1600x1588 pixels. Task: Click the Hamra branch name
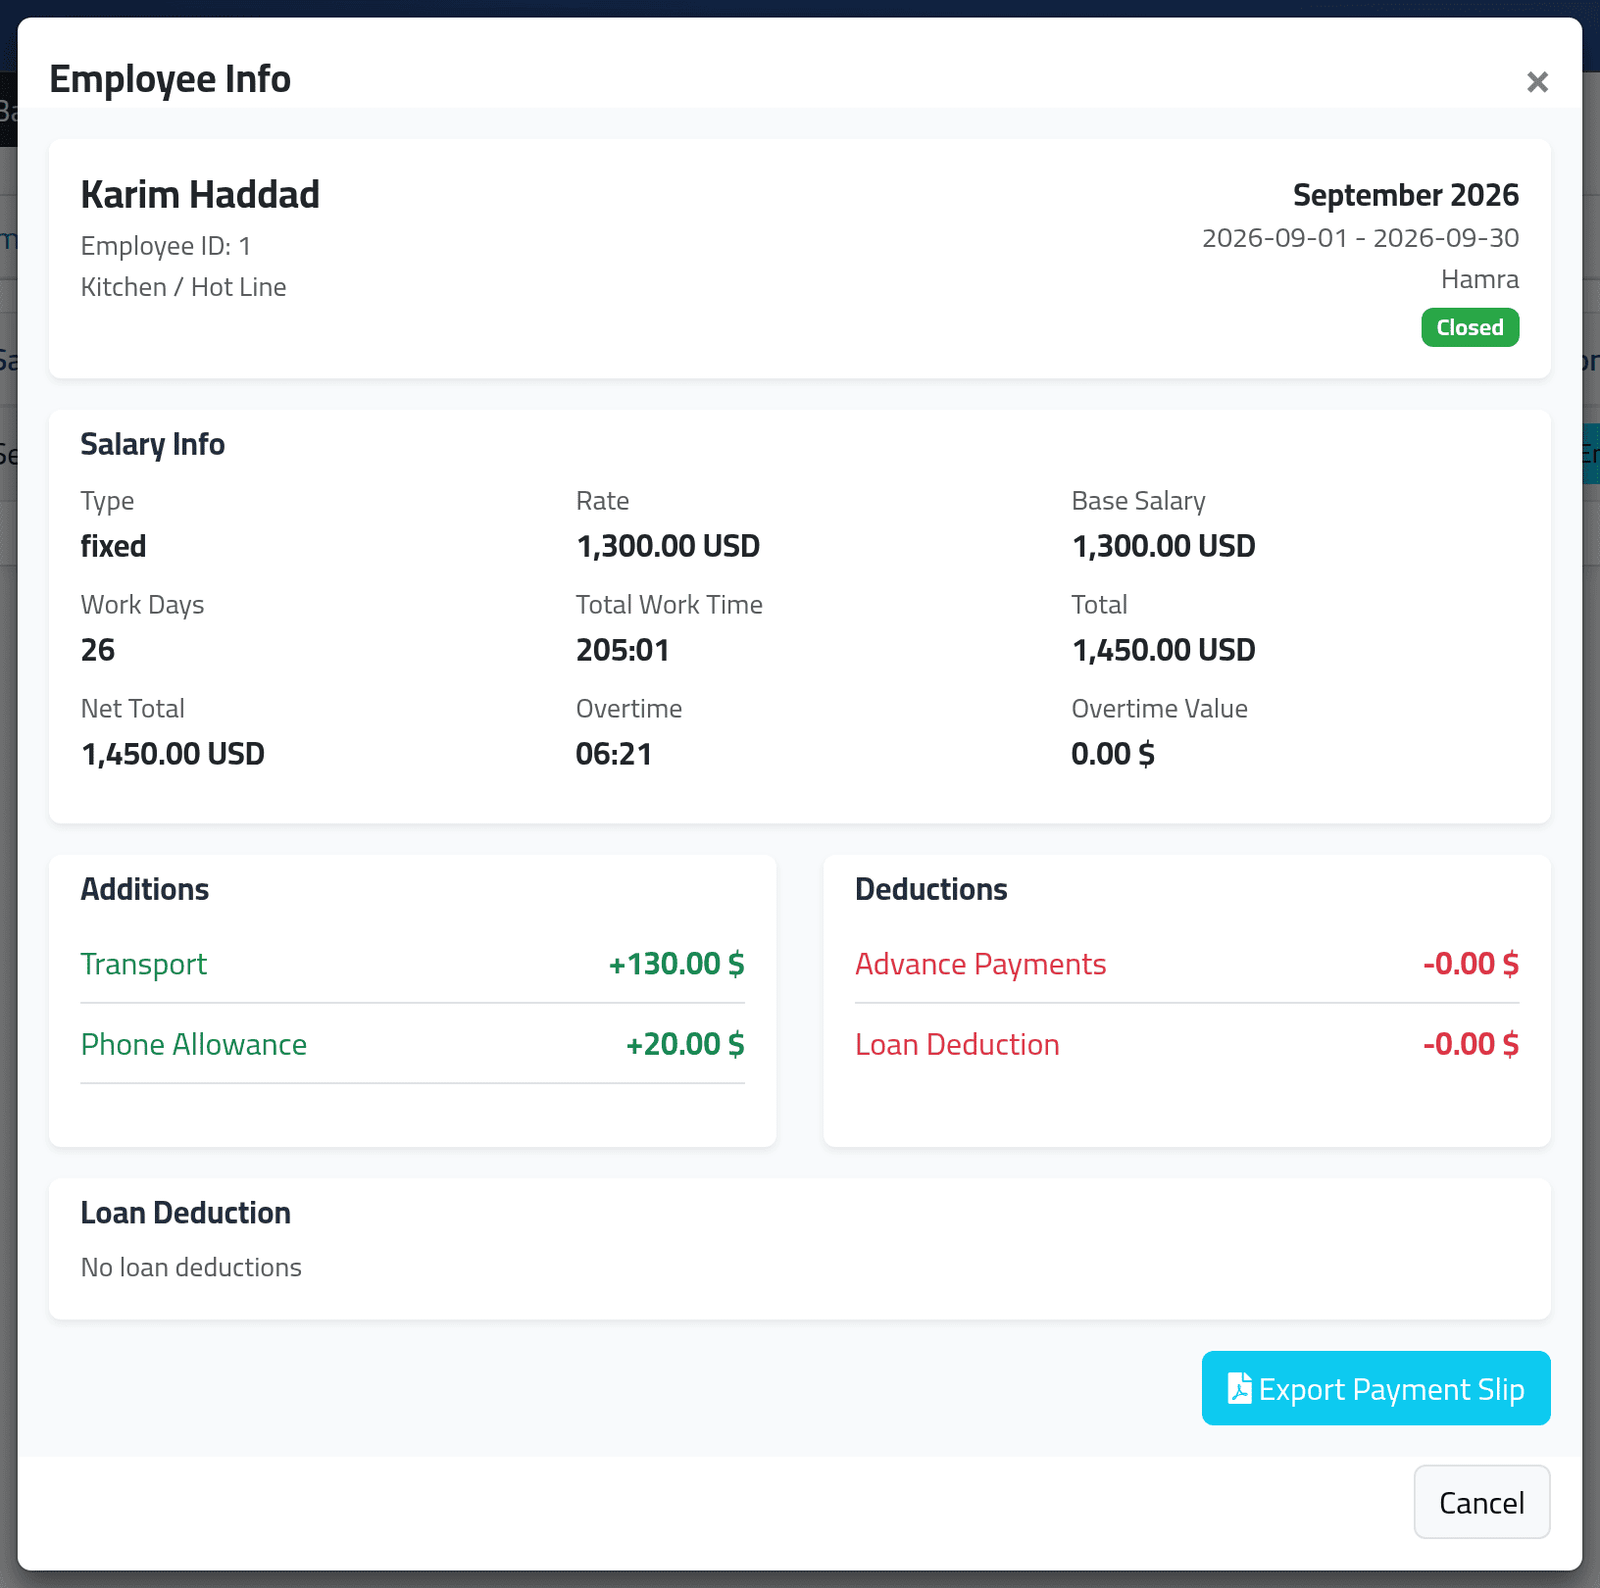click(1480, 279)
